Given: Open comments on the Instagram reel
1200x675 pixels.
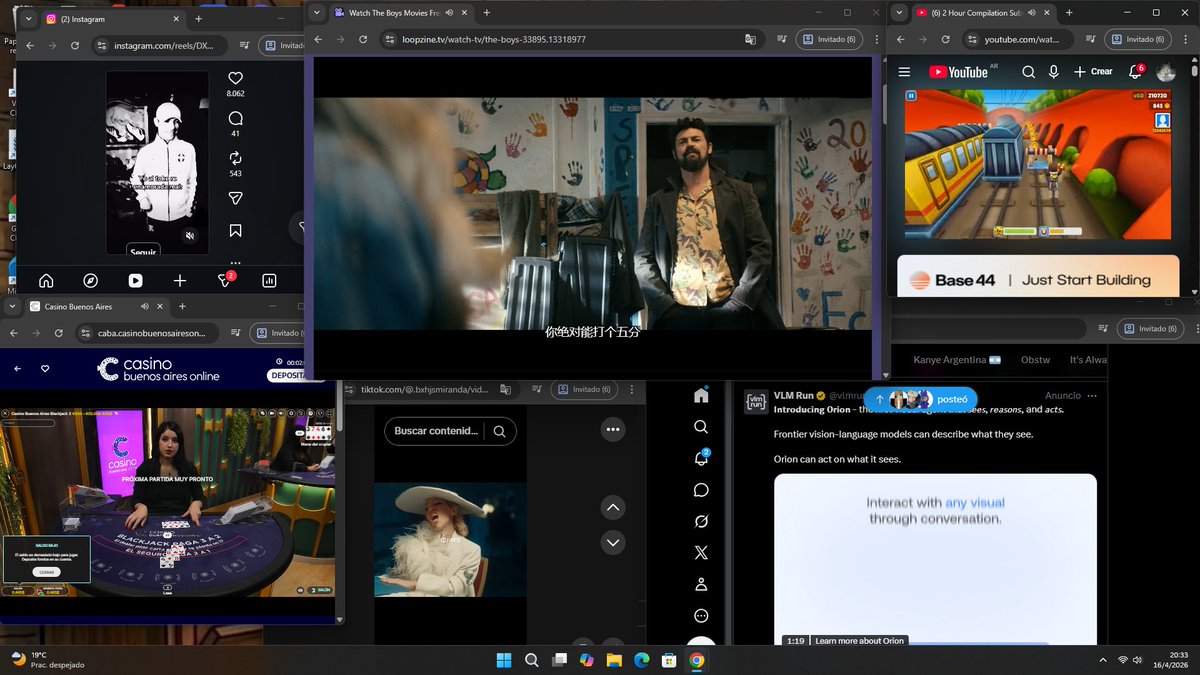Looking at the screenshot, I should tap(235, 118).
